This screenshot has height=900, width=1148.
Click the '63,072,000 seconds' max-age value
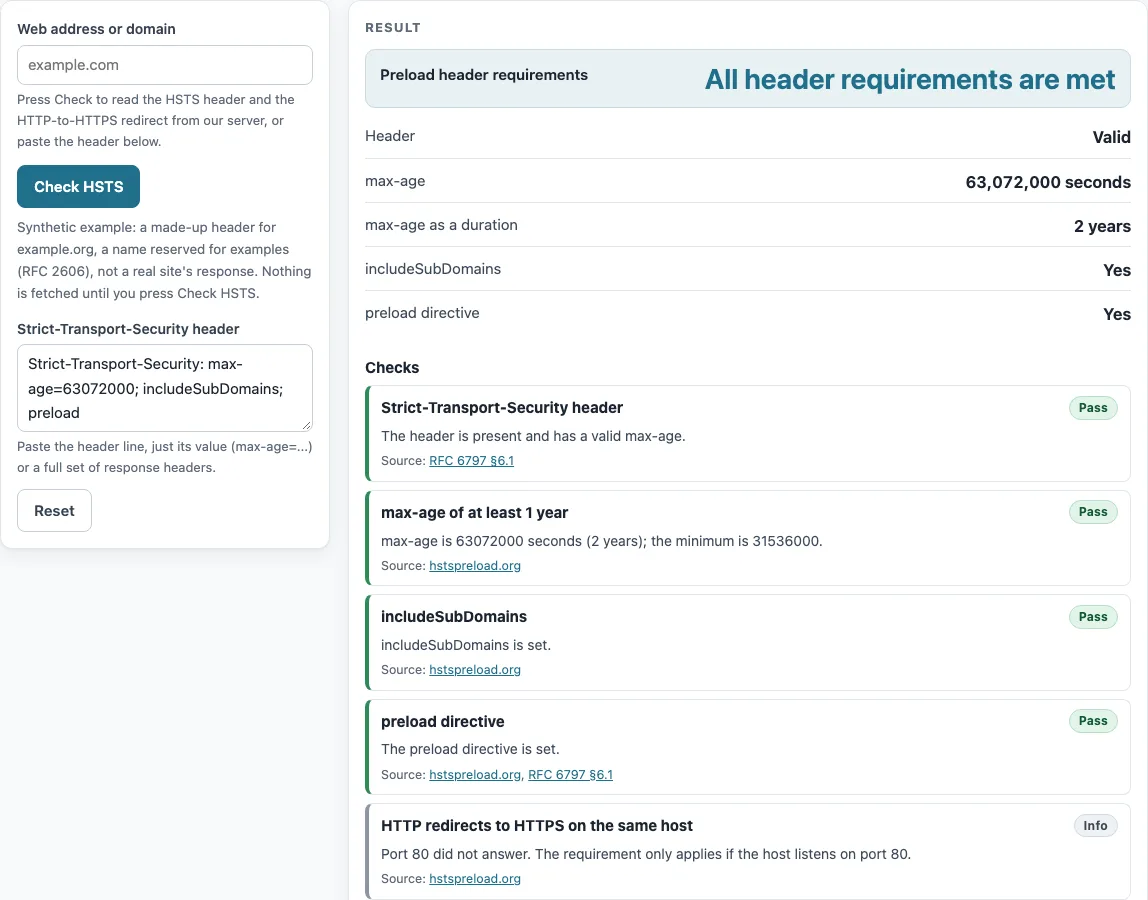[1048, 182]
